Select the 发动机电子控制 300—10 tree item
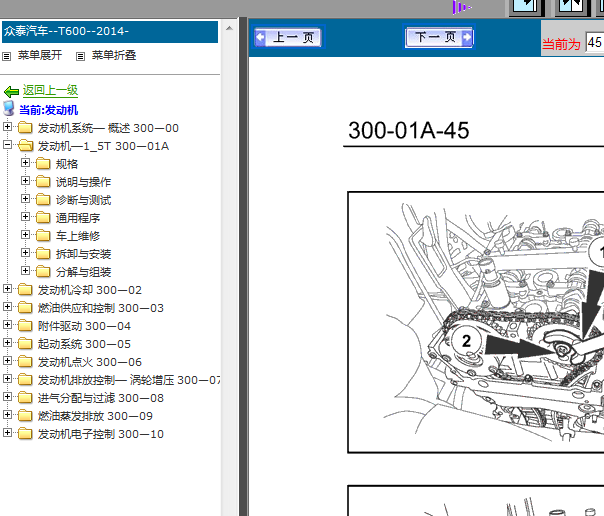The width and height of the screenshot is (604, 516). 101,434
